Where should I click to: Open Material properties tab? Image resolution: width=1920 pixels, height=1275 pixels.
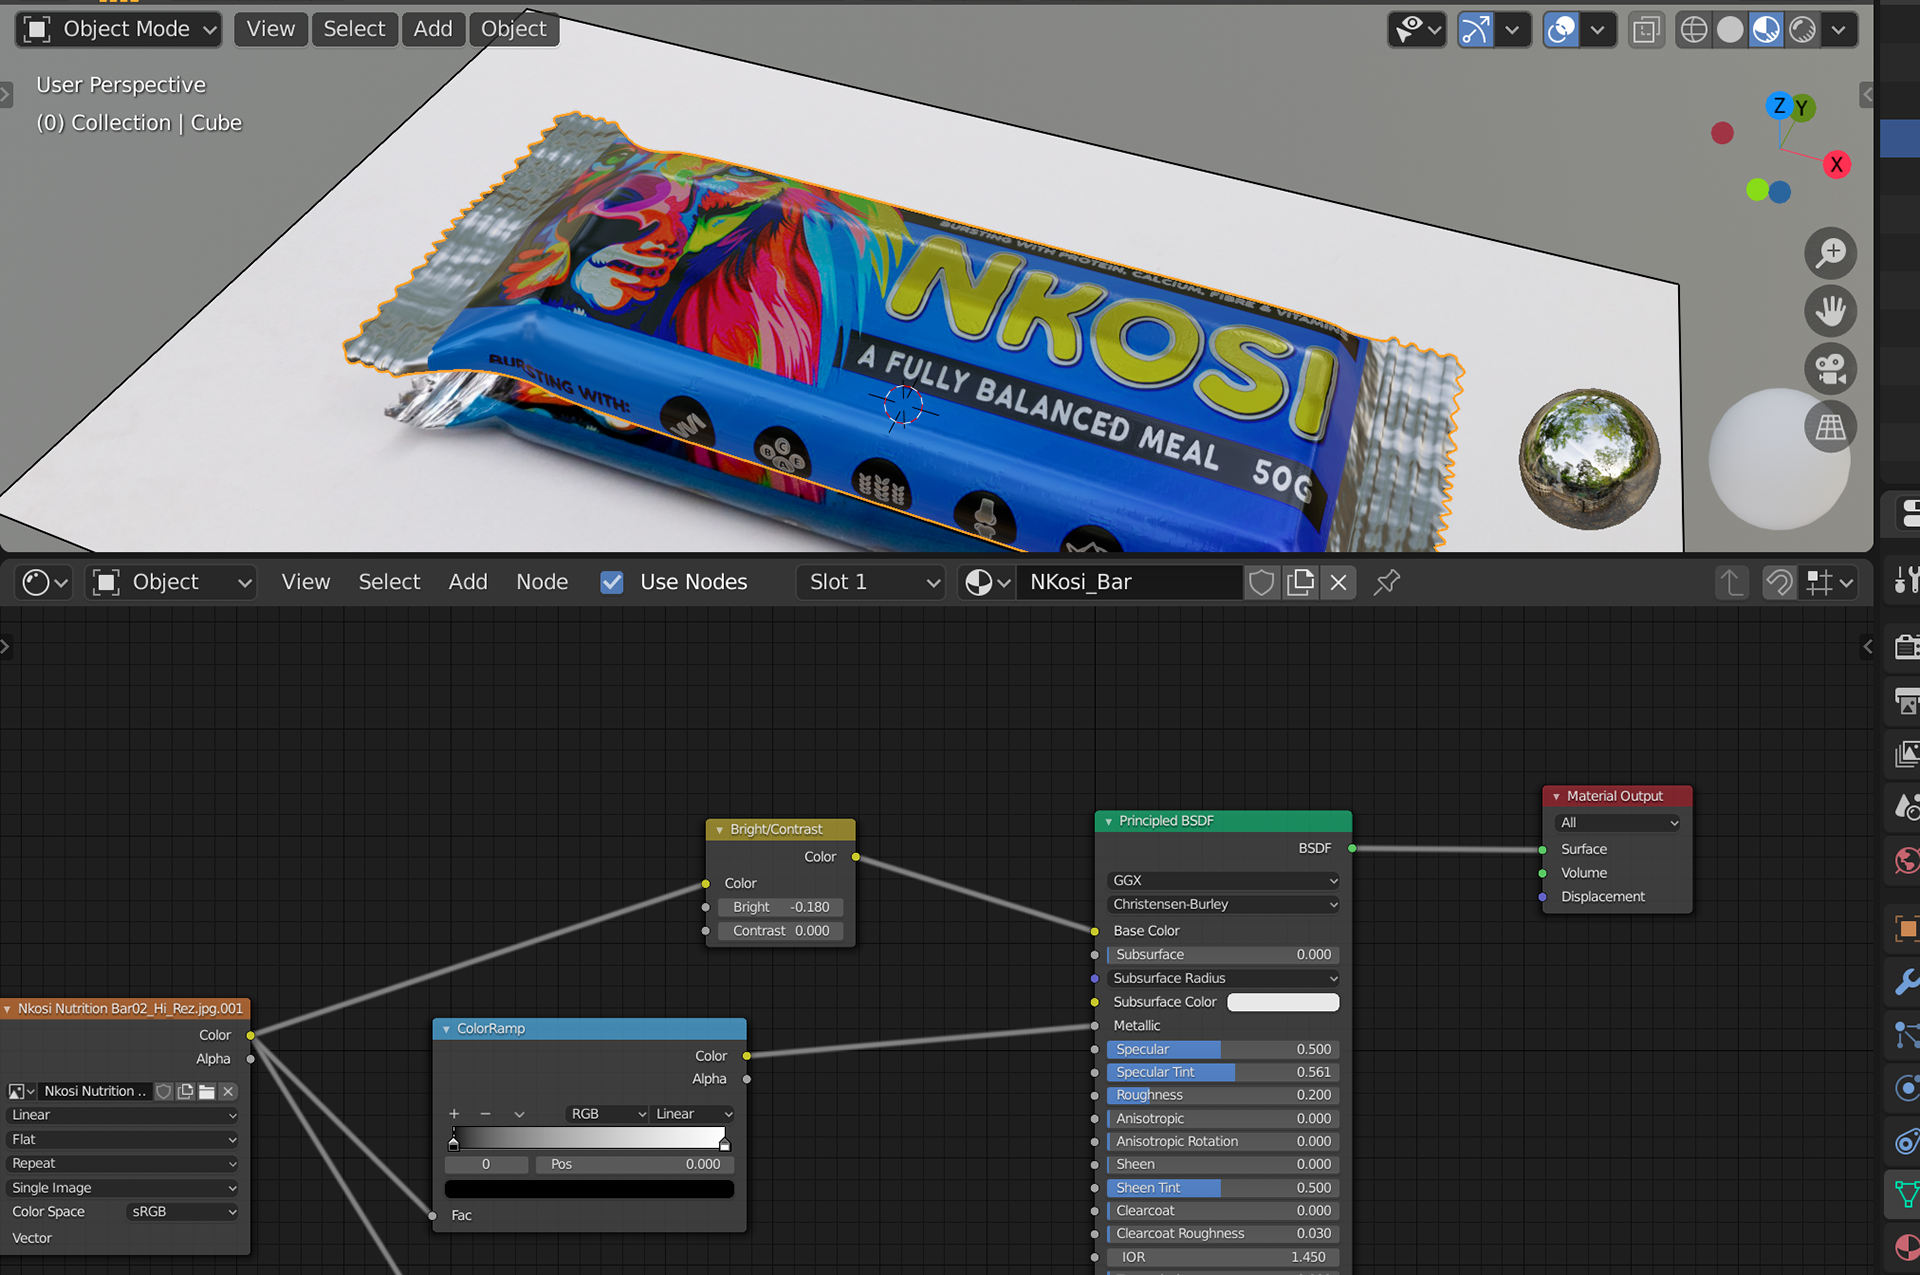click(1906, 1247)
